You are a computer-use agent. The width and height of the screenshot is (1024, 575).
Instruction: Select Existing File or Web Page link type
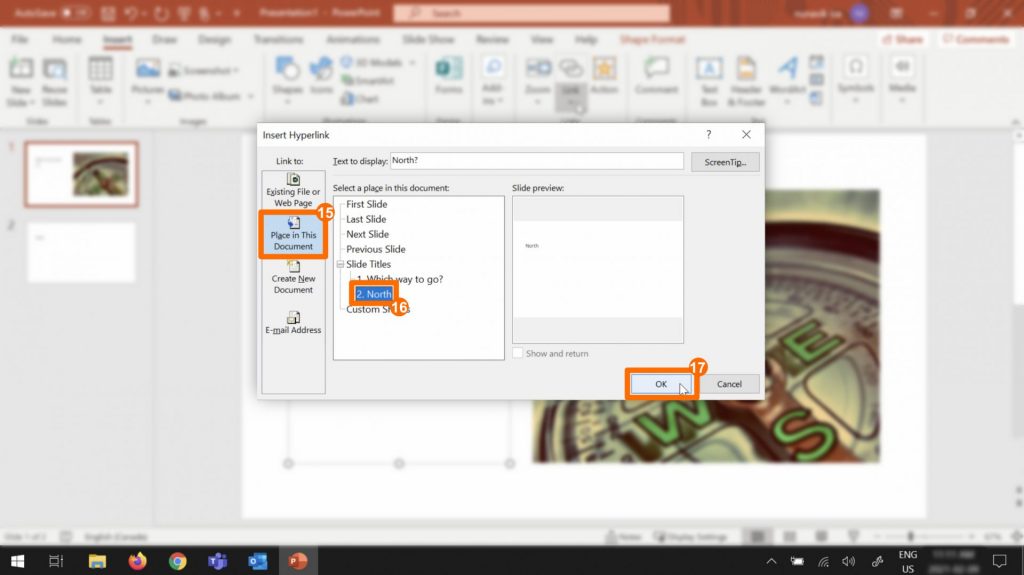(293, 190)
